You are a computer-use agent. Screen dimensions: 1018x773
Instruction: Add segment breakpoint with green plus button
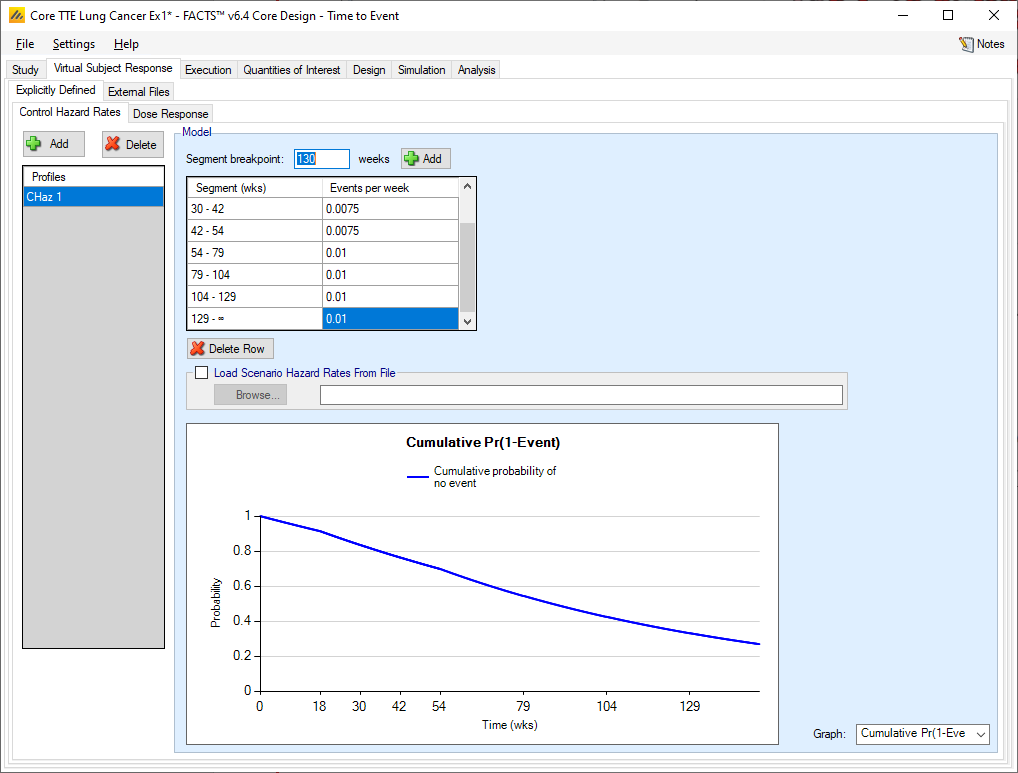(x=426, y=159)
